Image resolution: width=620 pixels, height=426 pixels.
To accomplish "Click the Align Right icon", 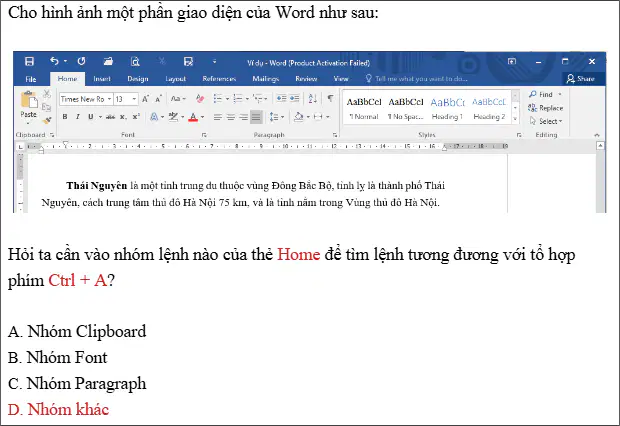I will click(x=244, y=117).
